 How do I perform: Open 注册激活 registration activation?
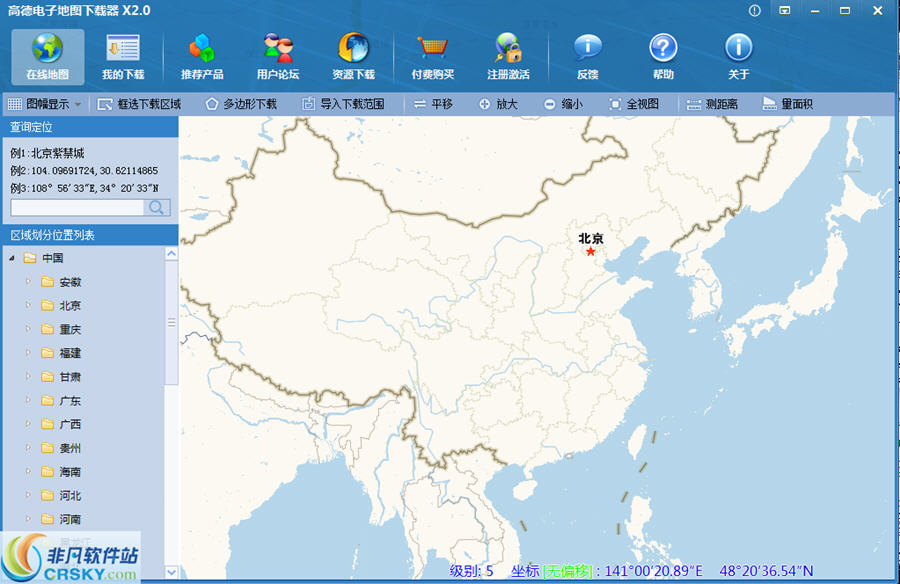[x=510, y=55]
